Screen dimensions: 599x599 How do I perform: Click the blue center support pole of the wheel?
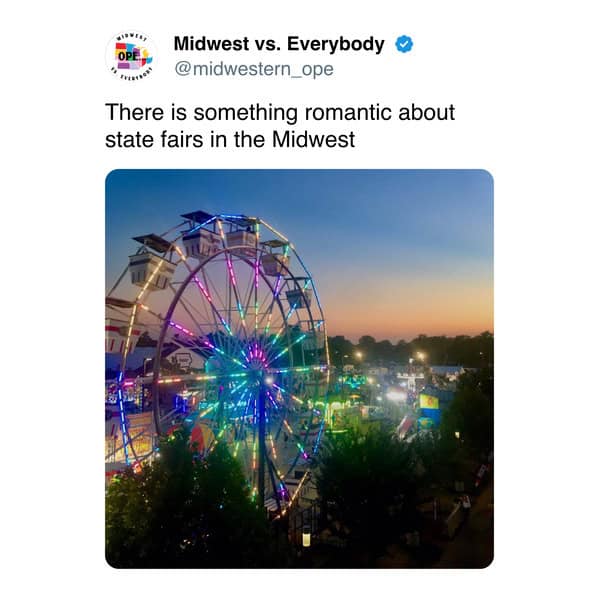[262, 439]
